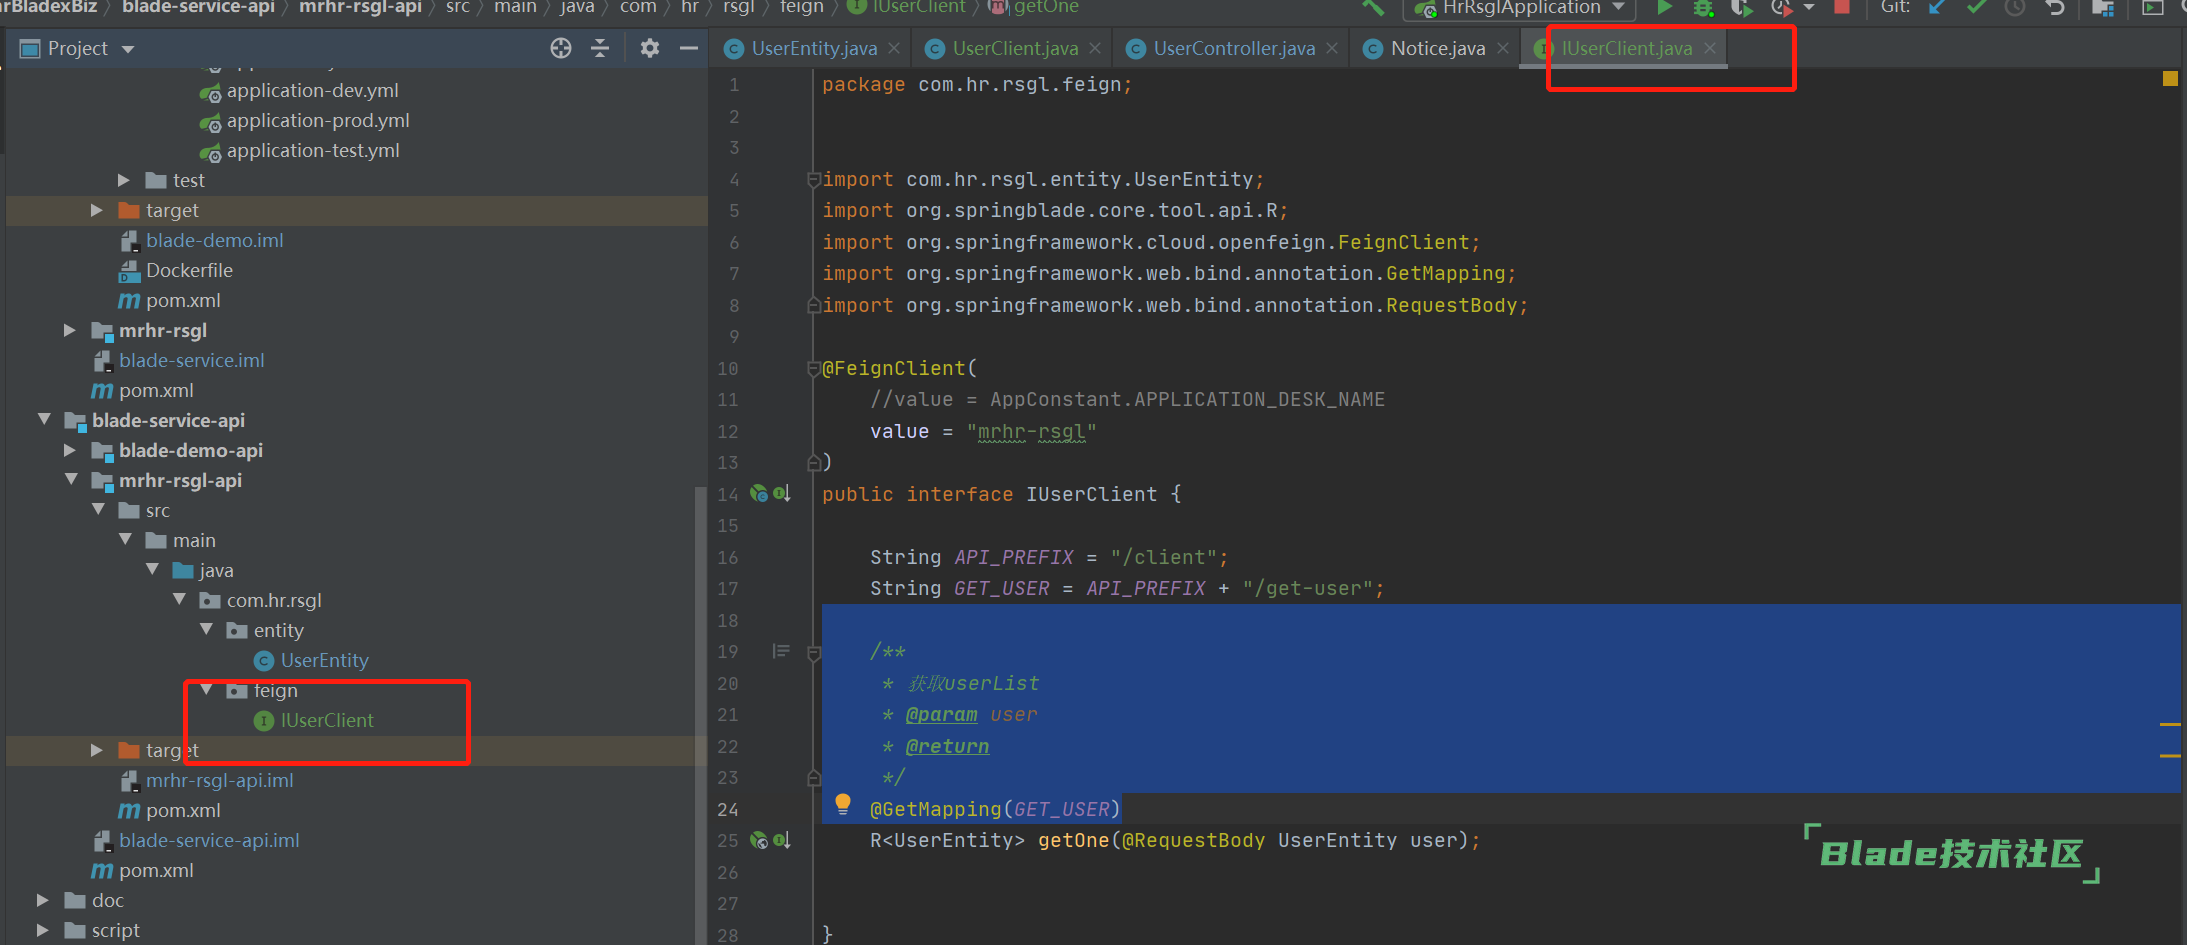The image size is (2187, 945).
Task: Close the UserClient.java tab
Action: [x=1095, y=48]
